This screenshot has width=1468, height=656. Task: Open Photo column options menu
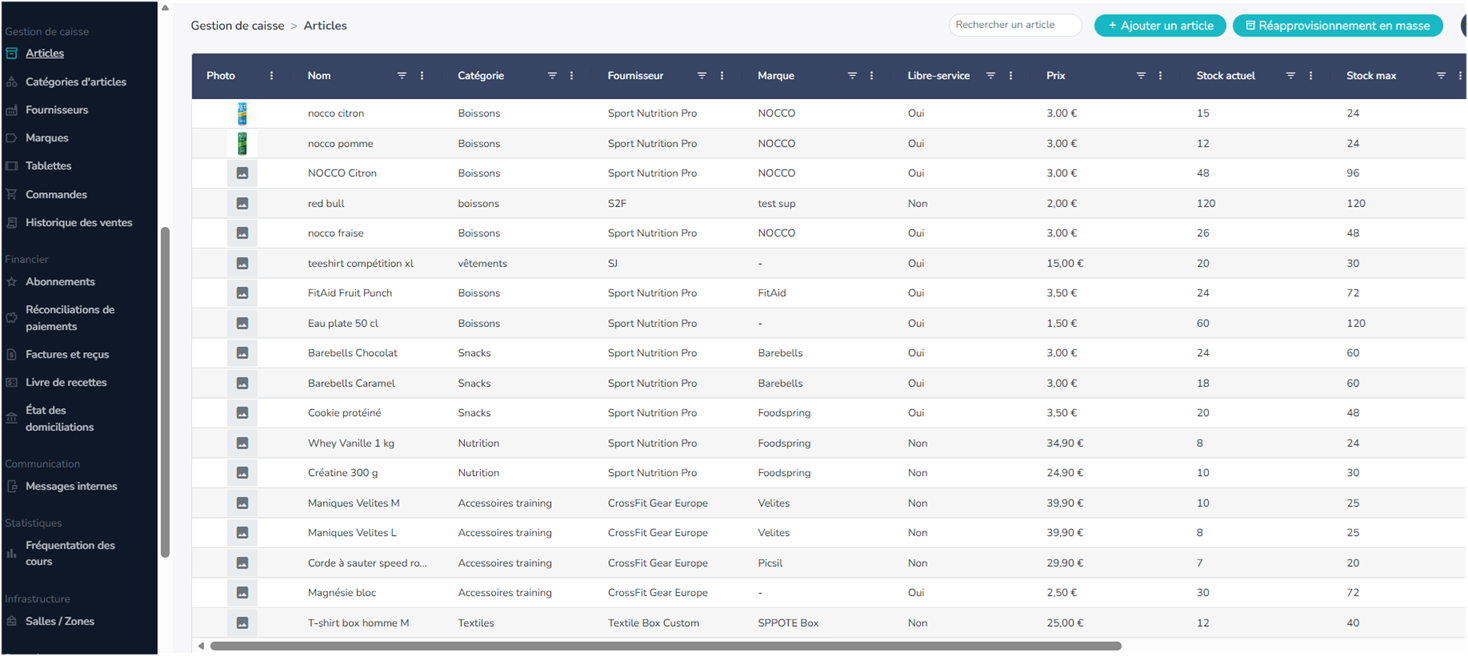tap(272, 76)
